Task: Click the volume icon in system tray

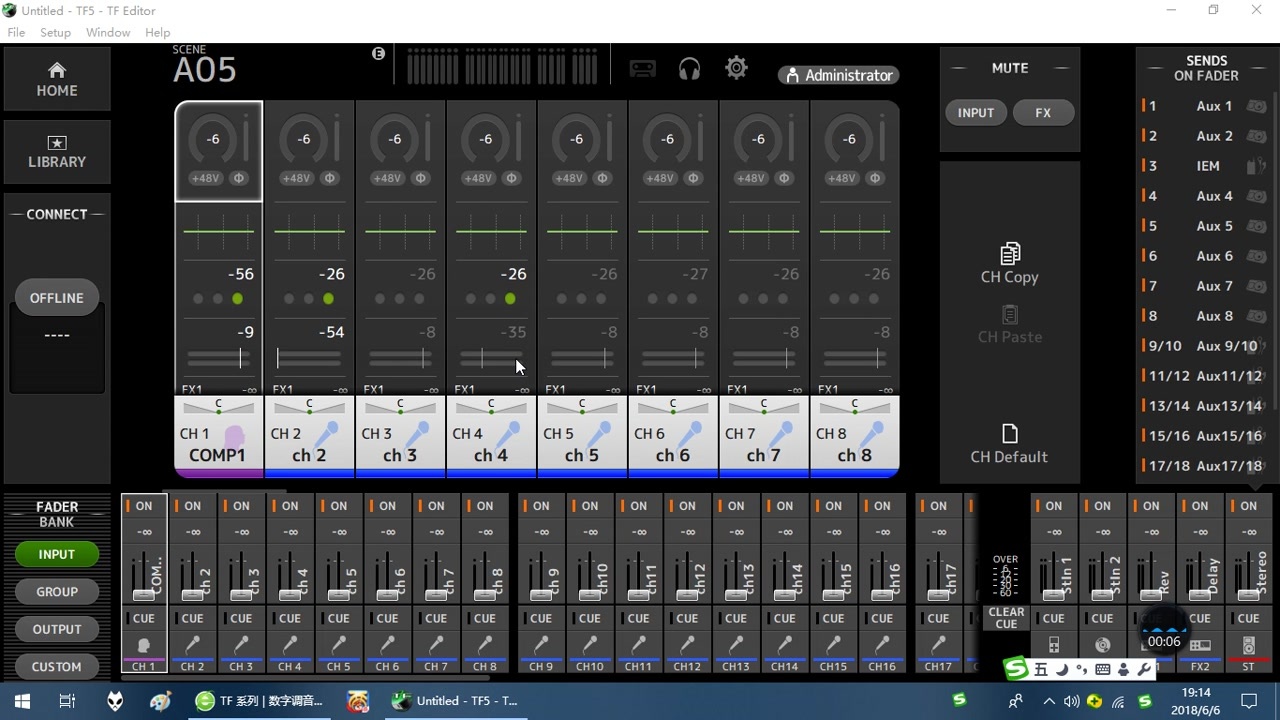Action: pos(1071,702)
